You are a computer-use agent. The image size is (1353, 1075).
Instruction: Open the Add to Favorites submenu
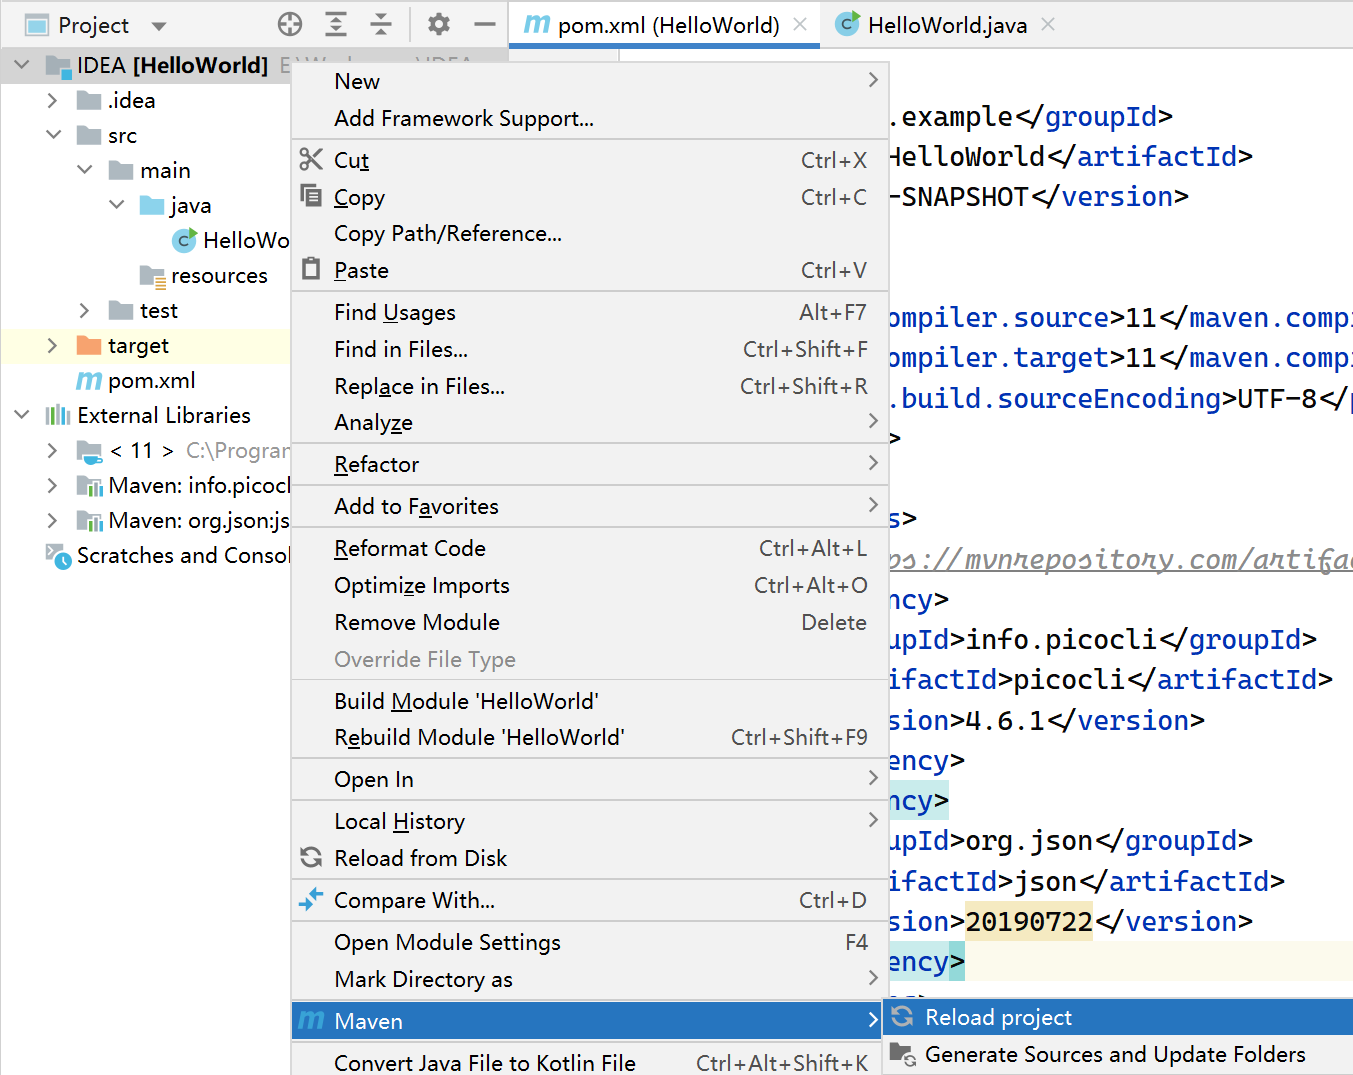click(590, 506)
